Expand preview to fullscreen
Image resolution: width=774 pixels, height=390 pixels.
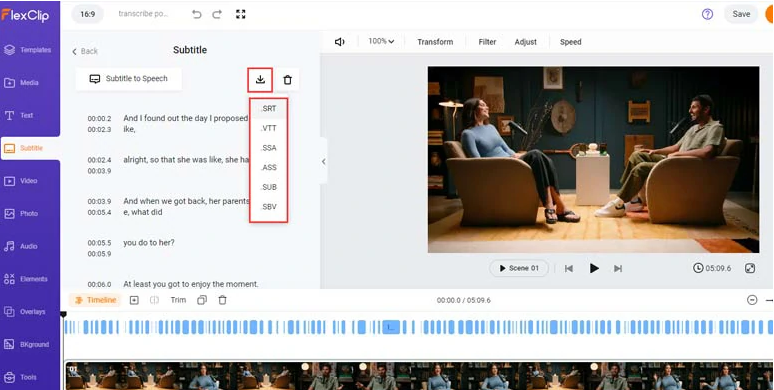(750, 268)
